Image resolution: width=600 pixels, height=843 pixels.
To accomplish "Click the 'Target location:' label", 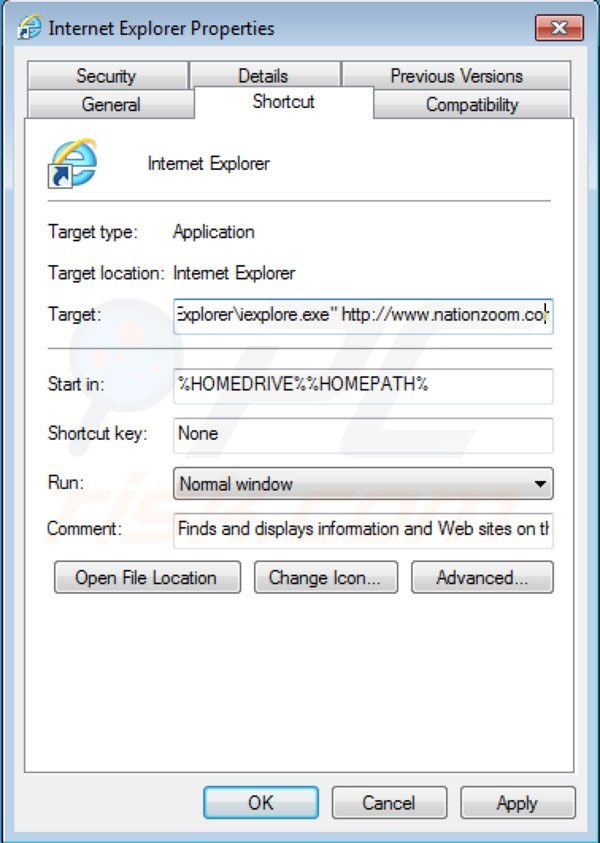I will [106, 273].
